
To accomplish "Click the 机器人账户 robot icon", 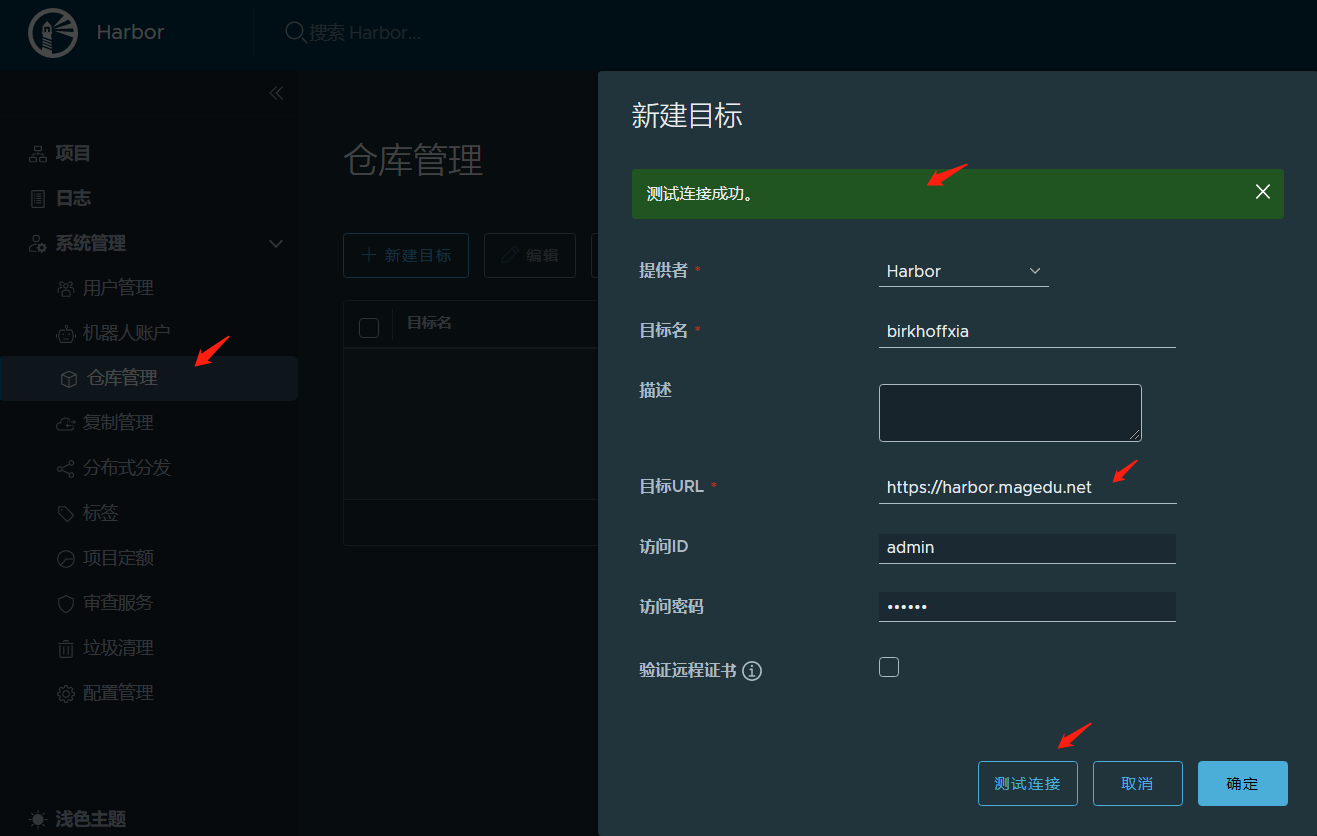I will pyautogui.click(x=66, y=334).
